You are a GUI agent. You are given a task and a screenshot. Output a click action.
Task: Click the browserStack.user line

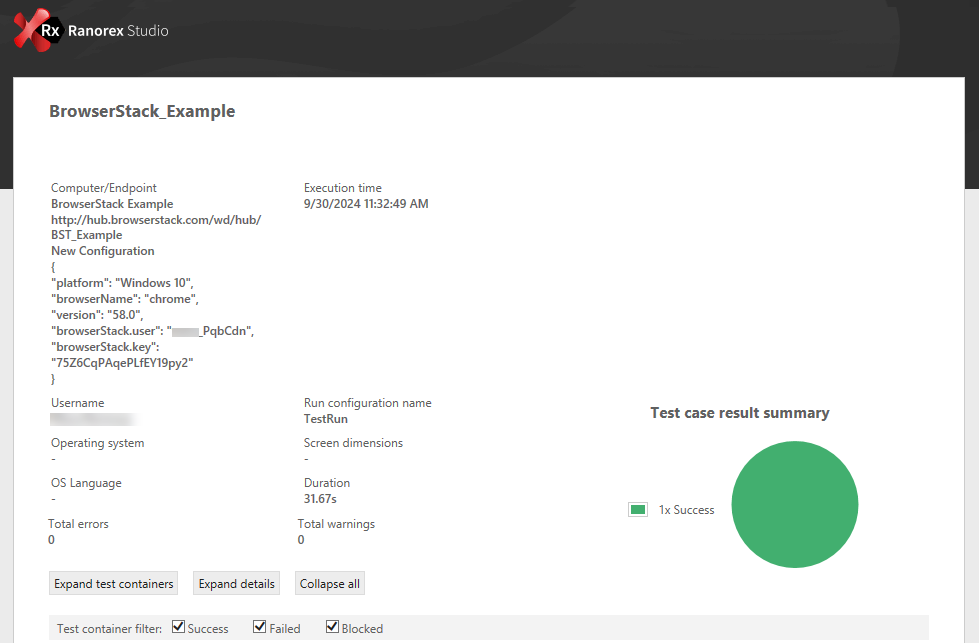pyautogui.click(x=153, y=331)
